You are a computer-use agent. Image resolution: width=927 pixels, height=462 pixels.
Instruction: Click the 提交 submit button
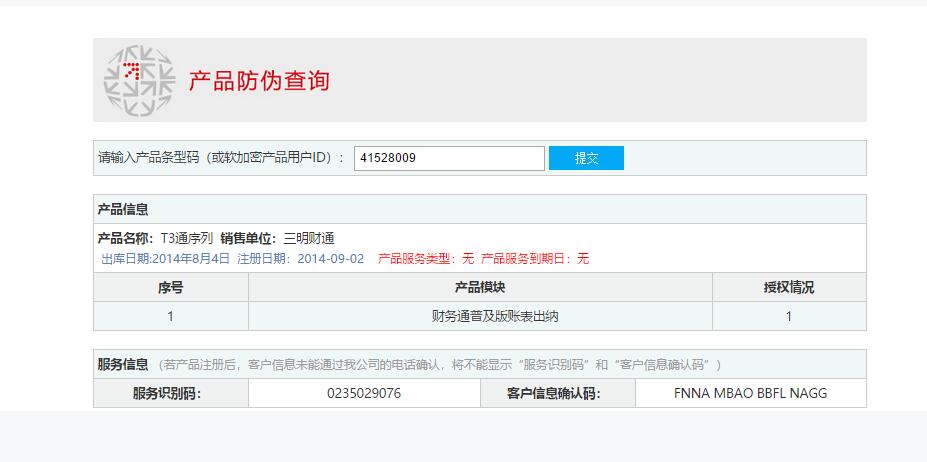tap(586, 158)
